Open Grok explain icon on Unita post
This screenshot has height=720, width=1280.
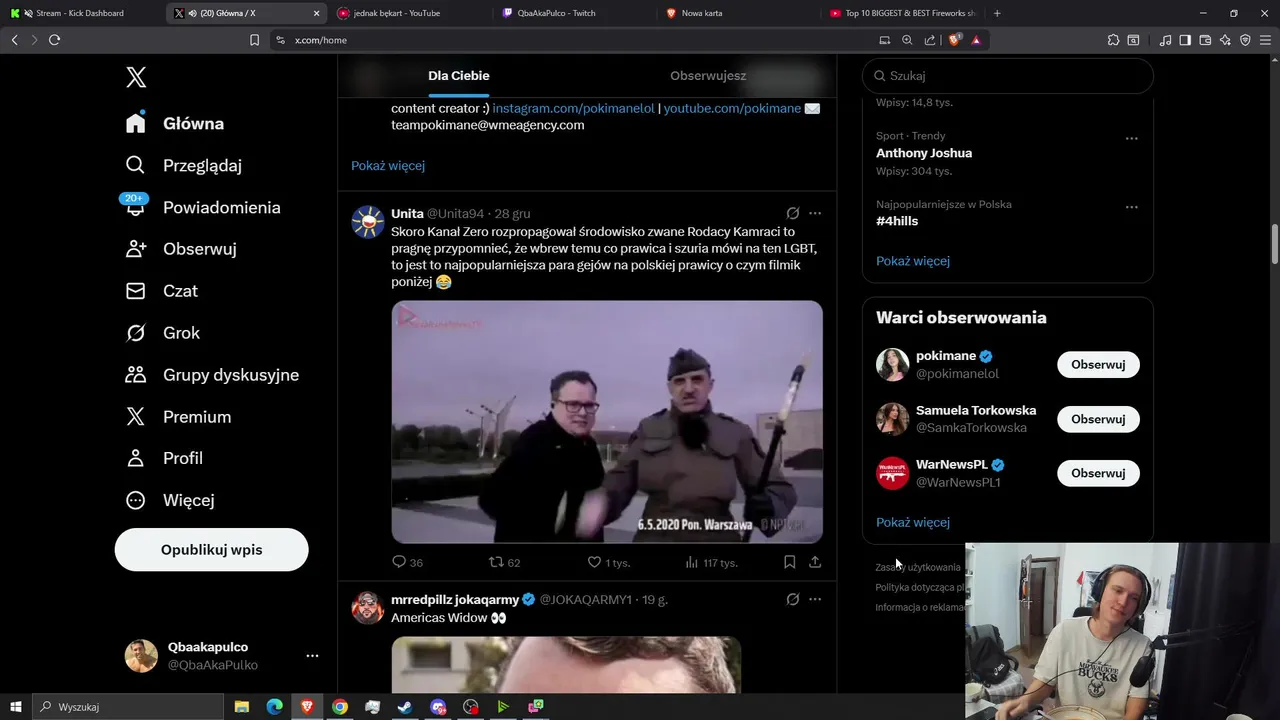793,213
